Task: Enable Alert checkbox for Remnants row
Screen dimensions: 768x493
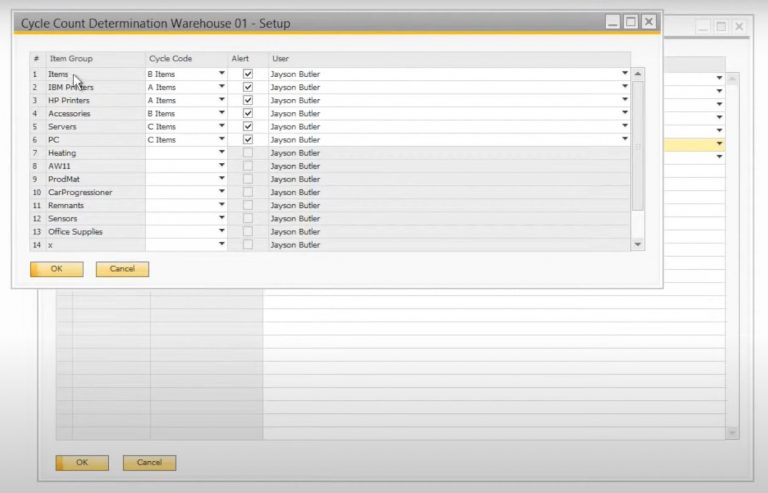Action: (x=248, y=205)
